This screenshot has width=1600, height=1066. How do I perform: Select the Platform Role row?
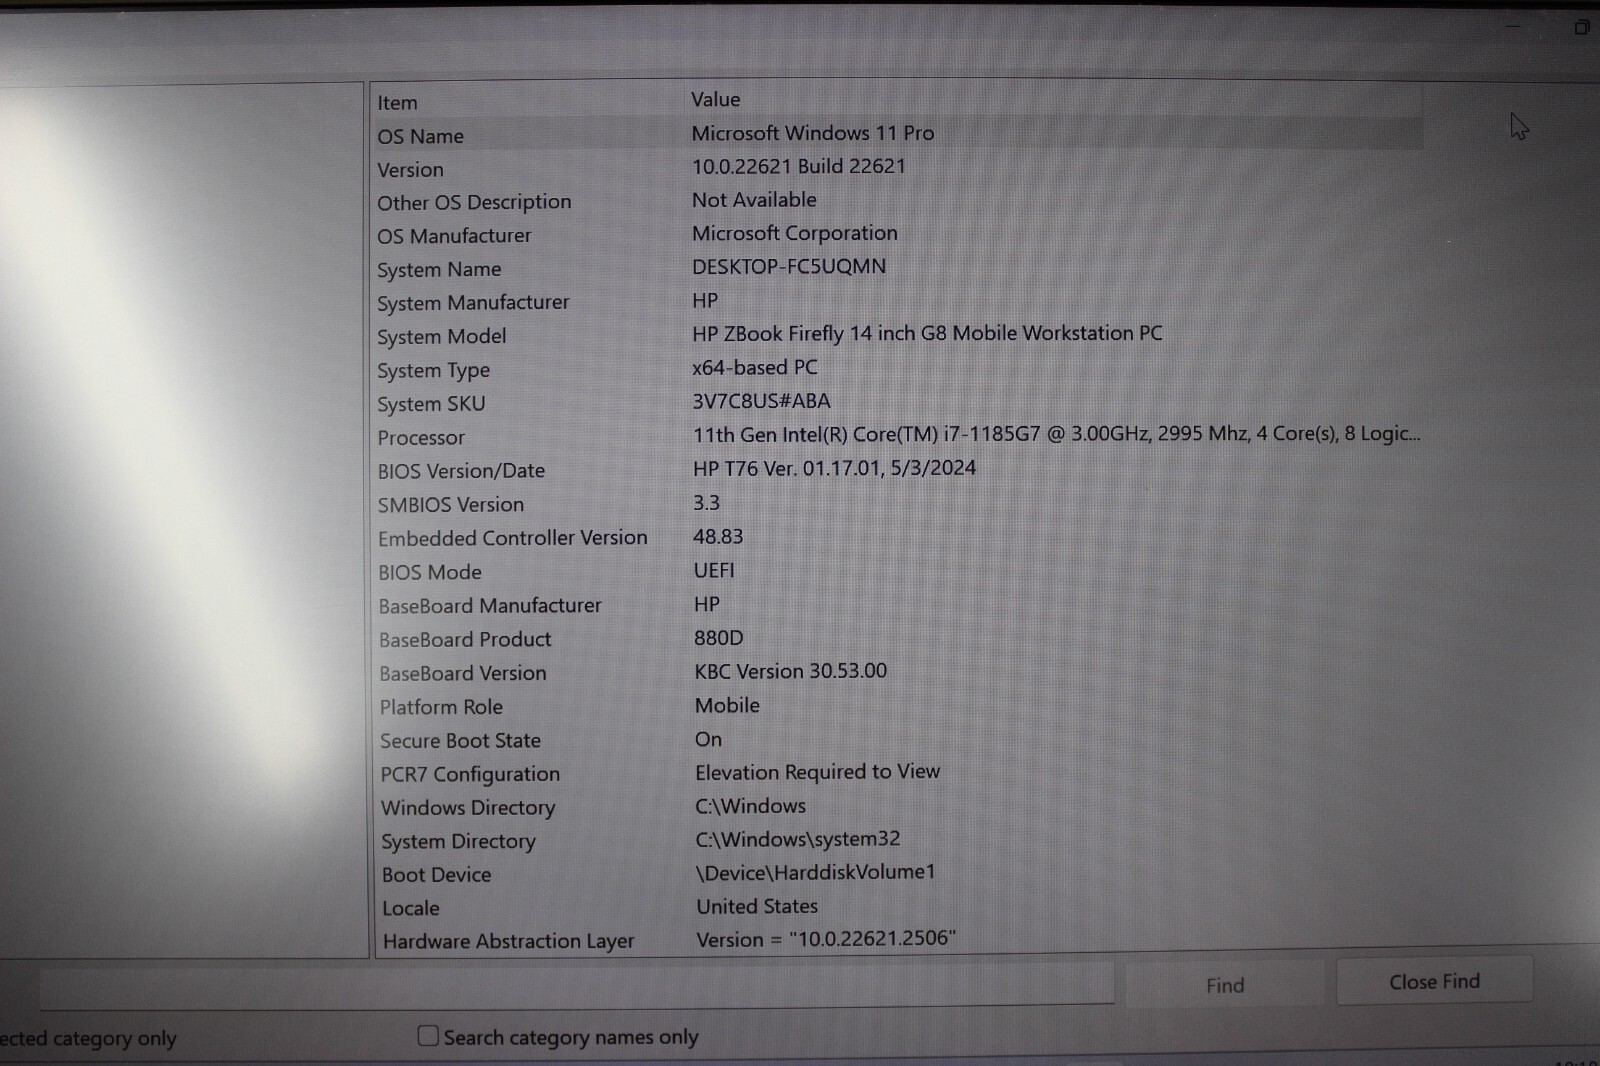(898, 706)
